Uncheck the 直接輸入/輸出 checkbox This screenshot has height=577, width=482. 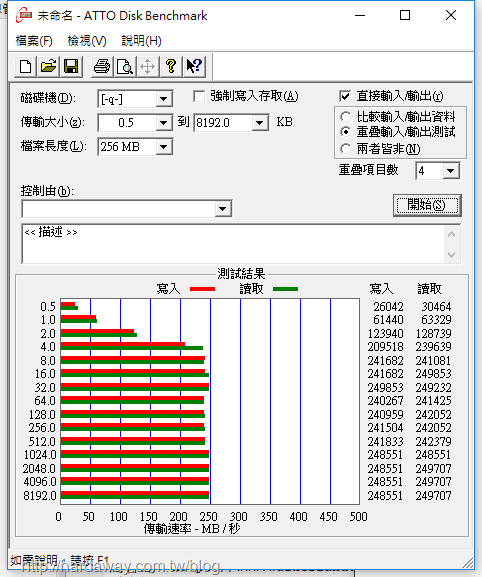coord(345,96)
